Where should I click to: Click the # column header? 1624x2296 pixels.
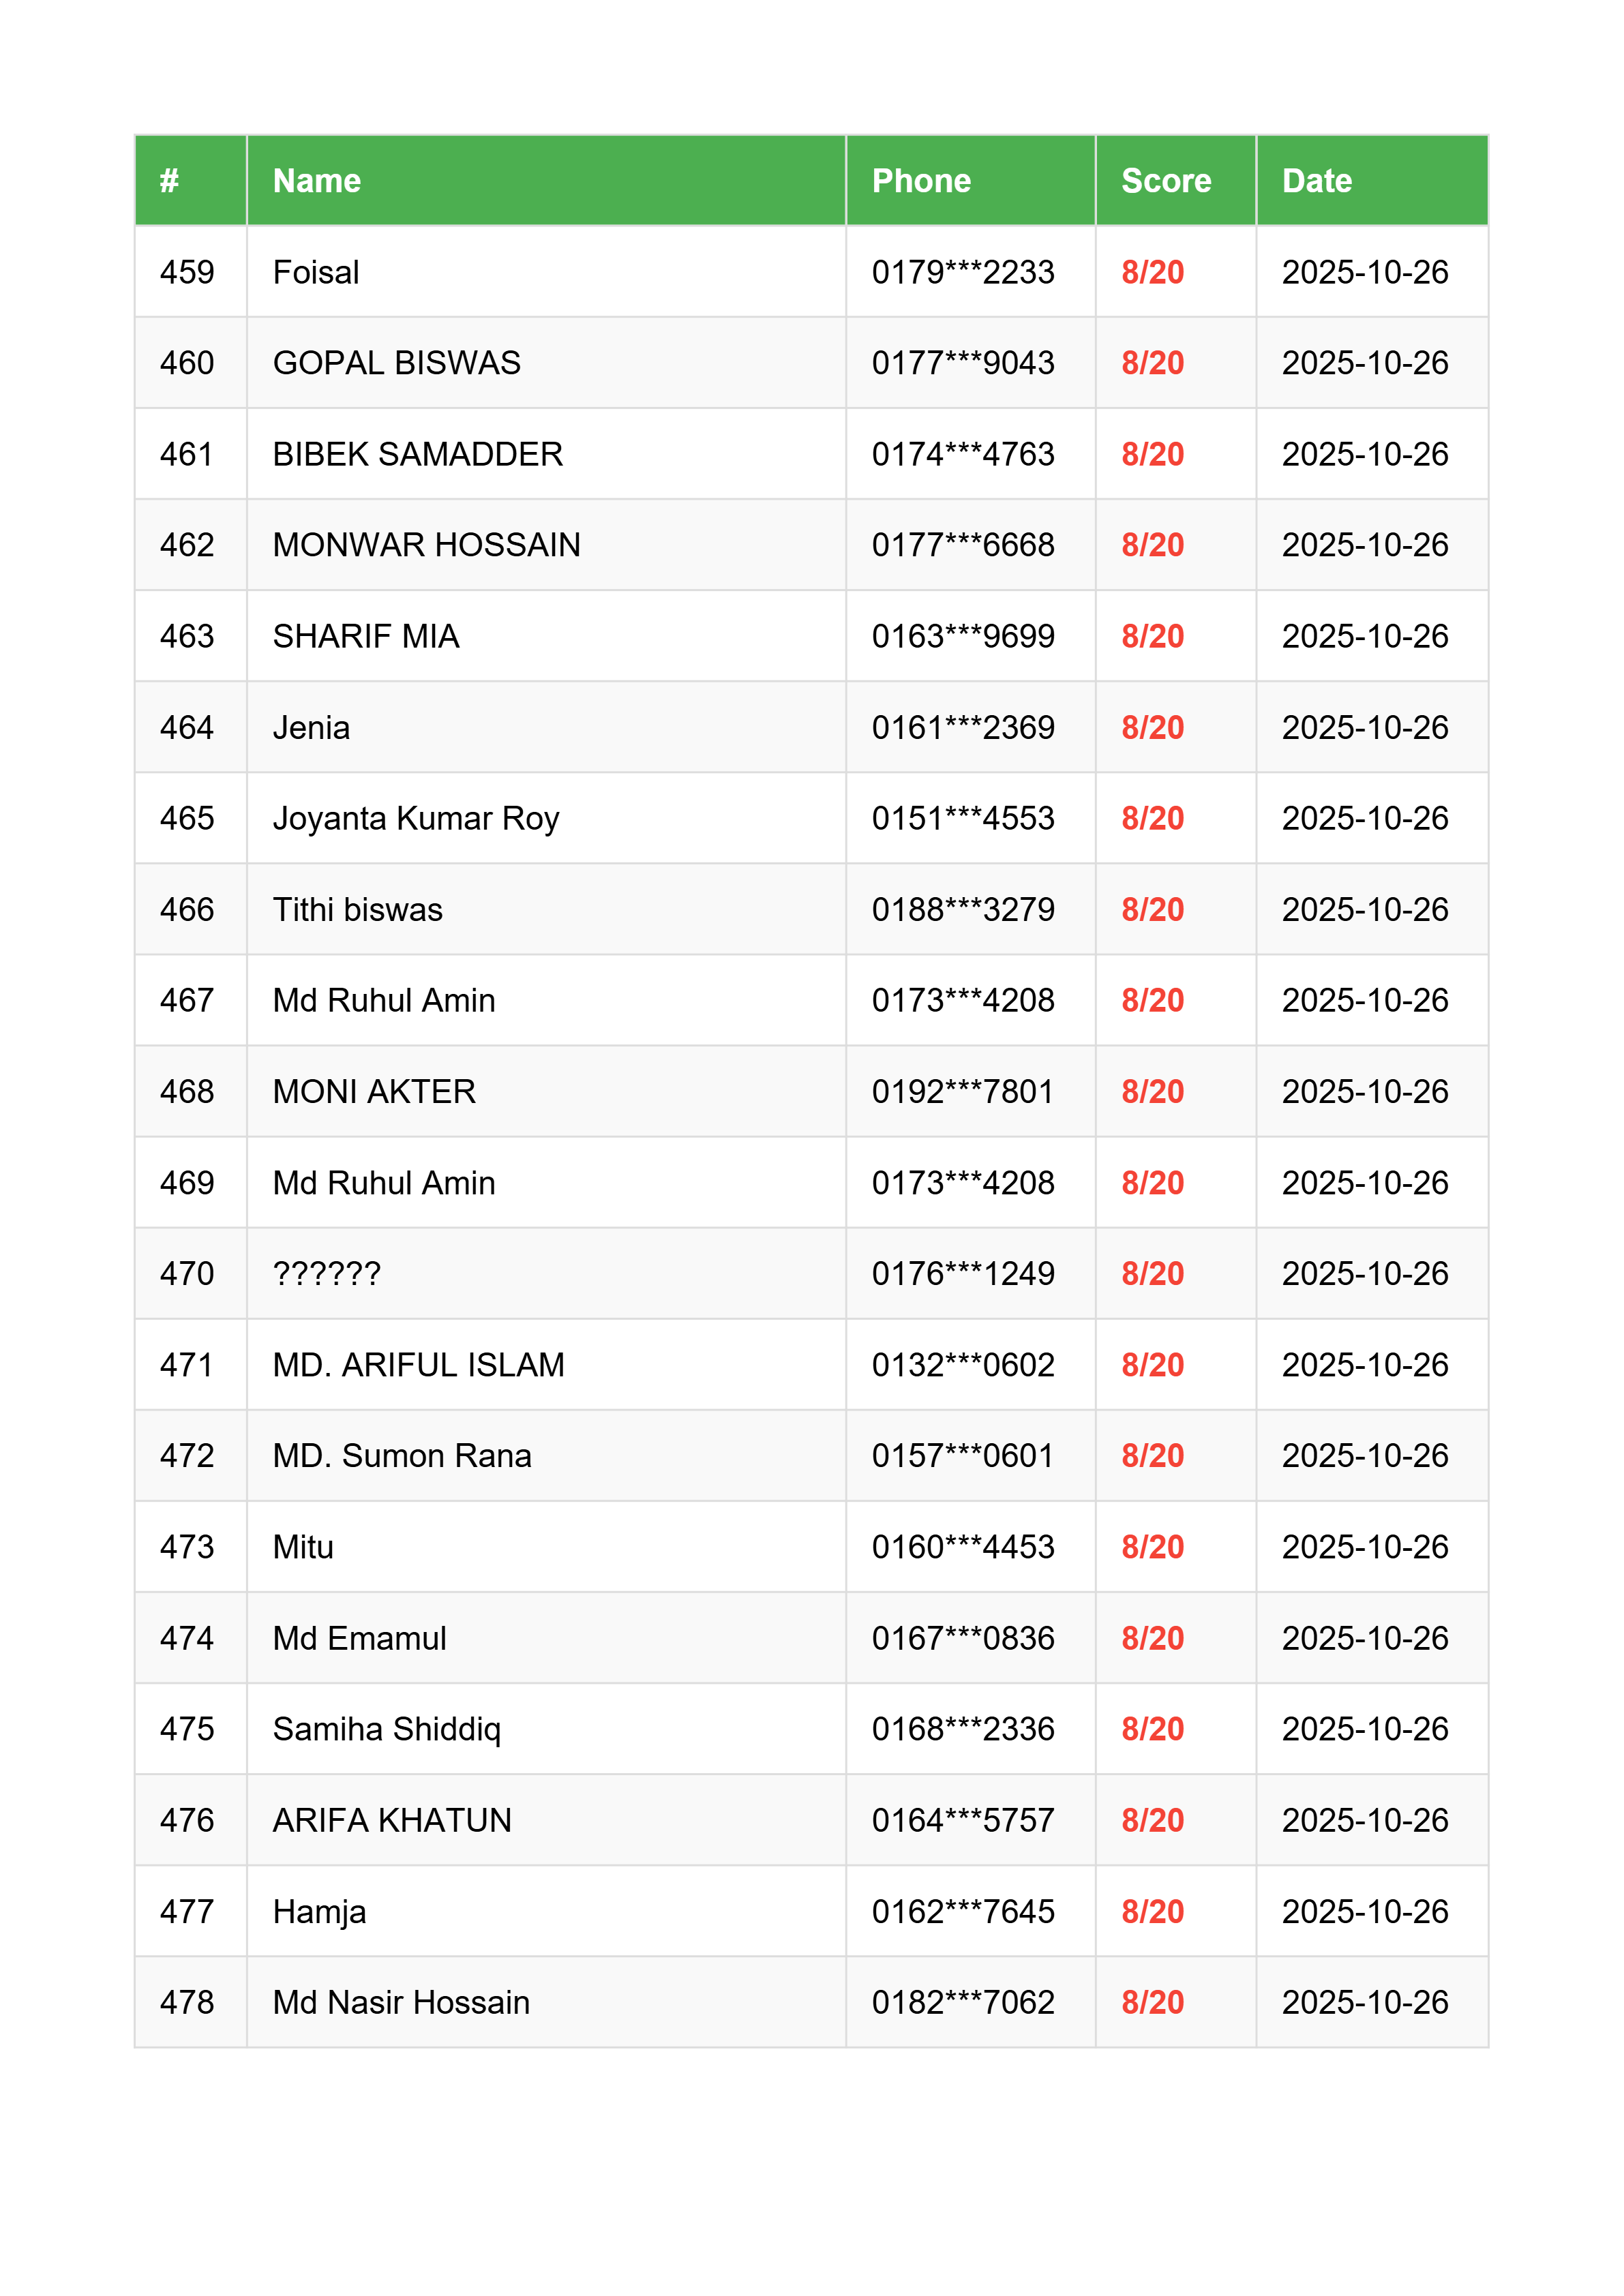169,181
